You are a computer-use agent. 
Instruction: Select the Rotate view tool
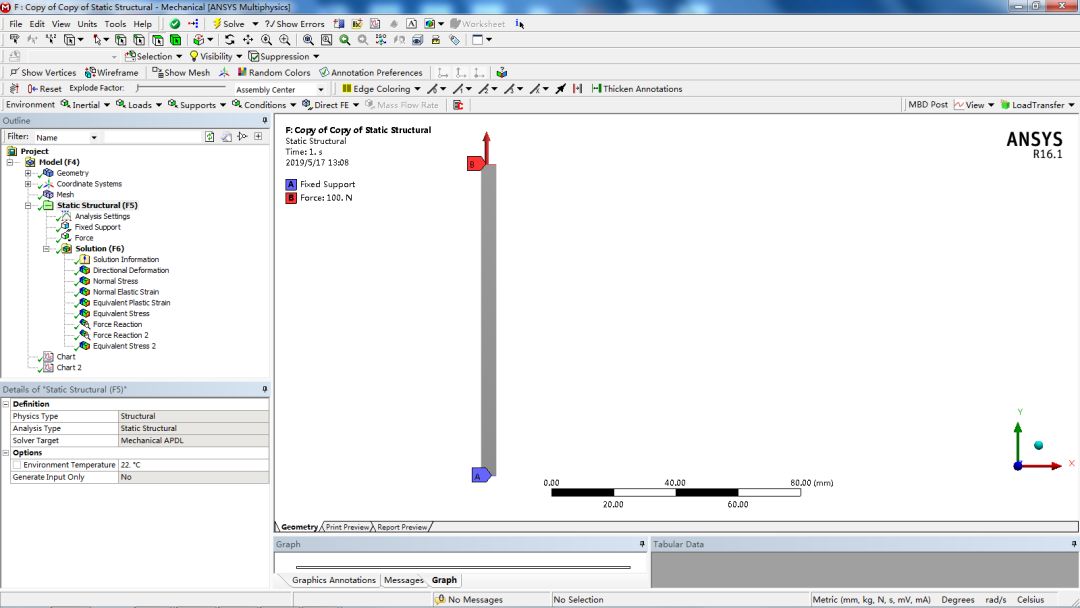coord(230,40)
